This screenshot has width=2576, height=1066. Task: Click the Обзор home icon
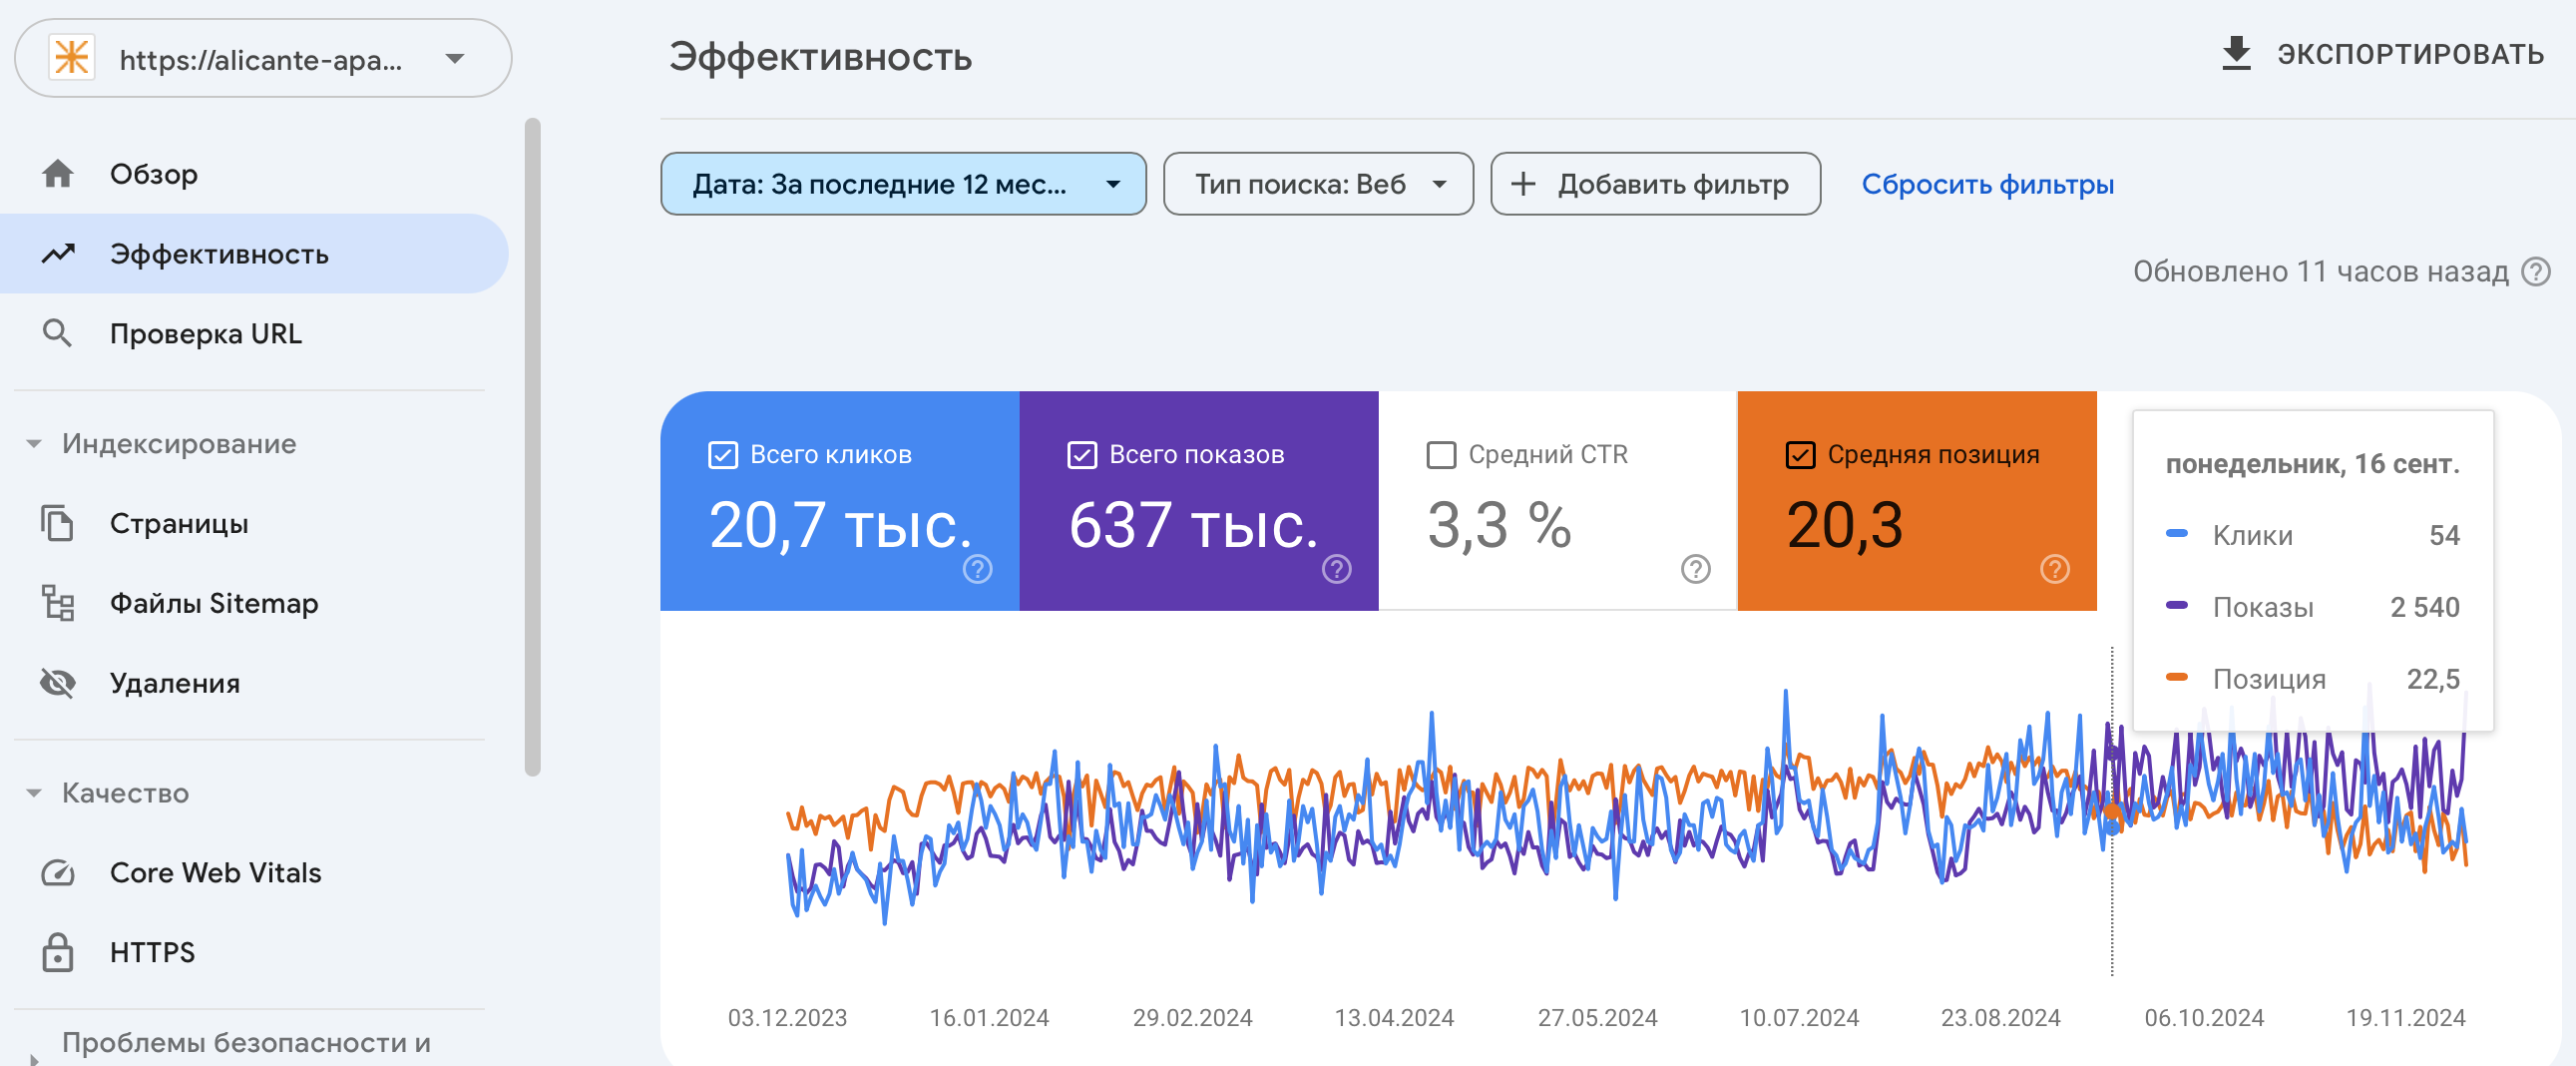[x=58, y=174]
